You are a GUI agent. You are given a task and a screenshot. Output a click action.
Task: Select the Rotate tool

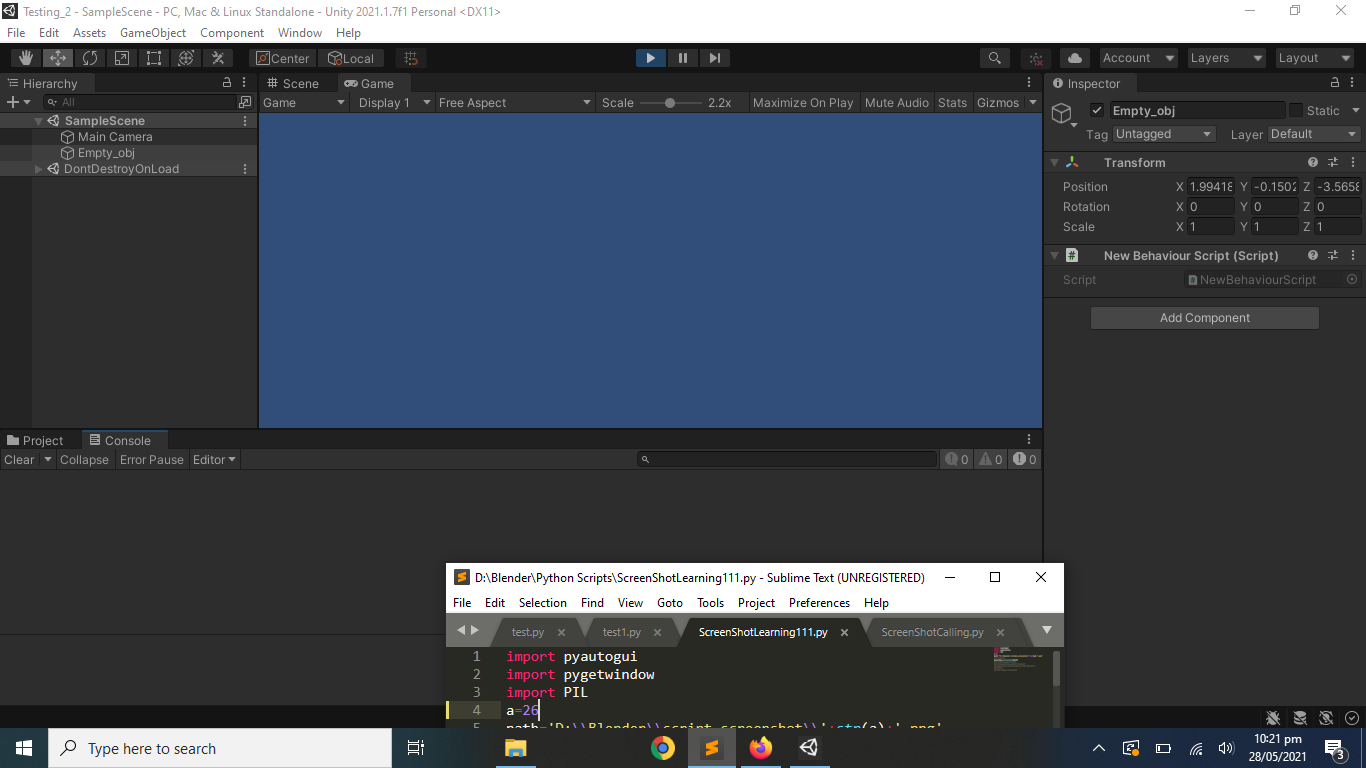pyautogui.click(x=90, y=58)
